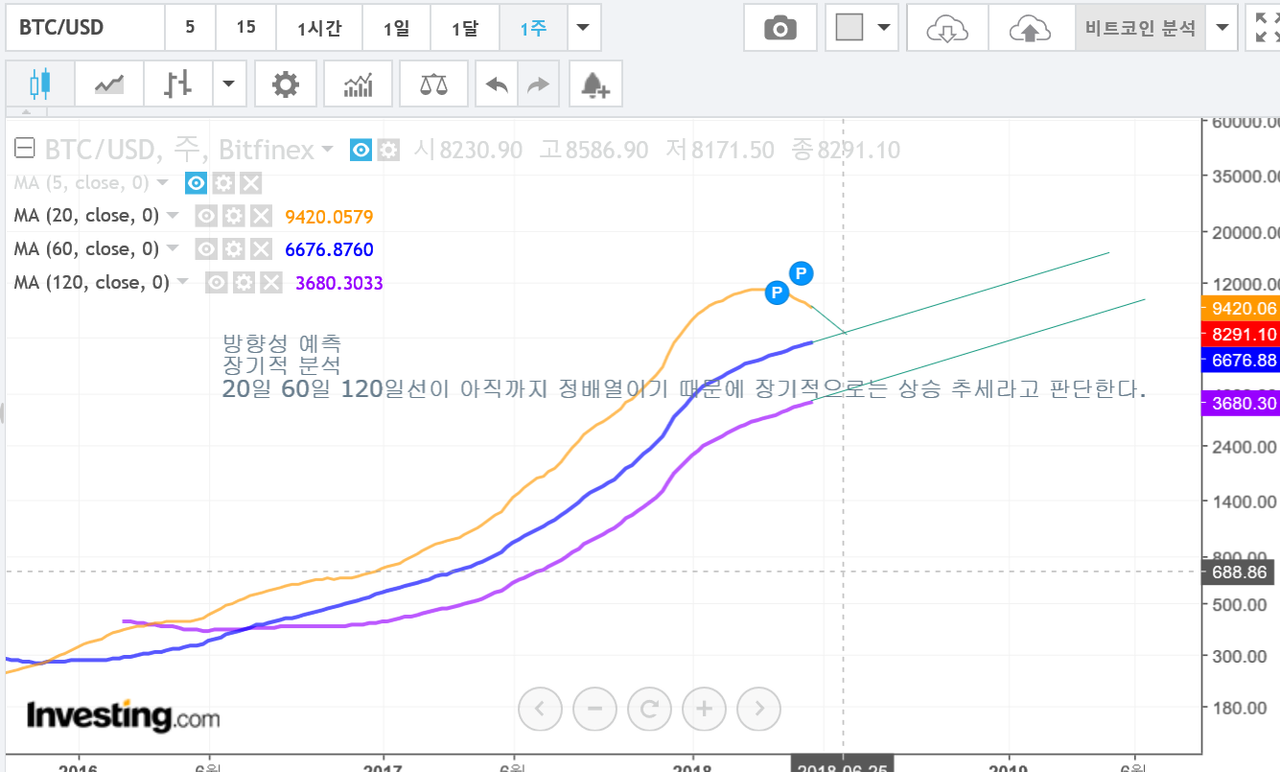
Task: Show the MA (5, close, 0) line
Action: pos(196,183)
